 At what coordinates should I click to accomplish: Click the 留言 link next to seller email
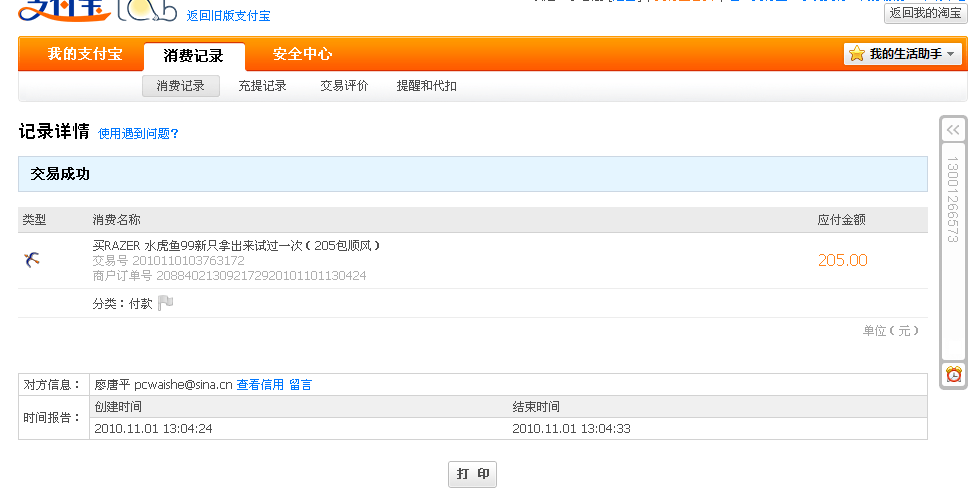click(x=300, y=384)
